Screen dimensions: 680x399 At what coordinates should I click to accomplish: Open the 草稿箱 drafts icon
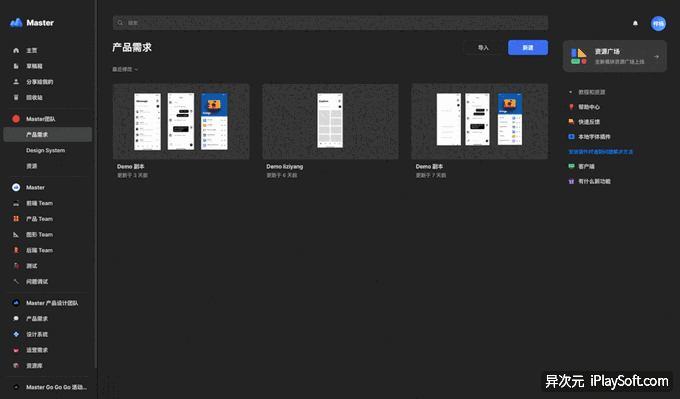click(x=16, y=66)
